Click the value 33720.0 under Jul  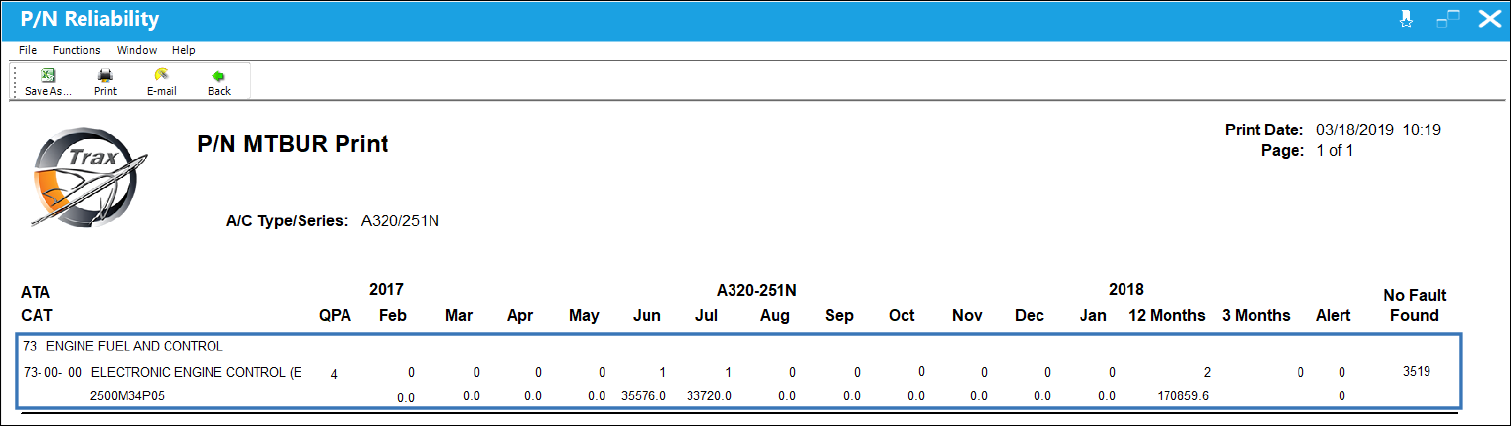point(709,396)
